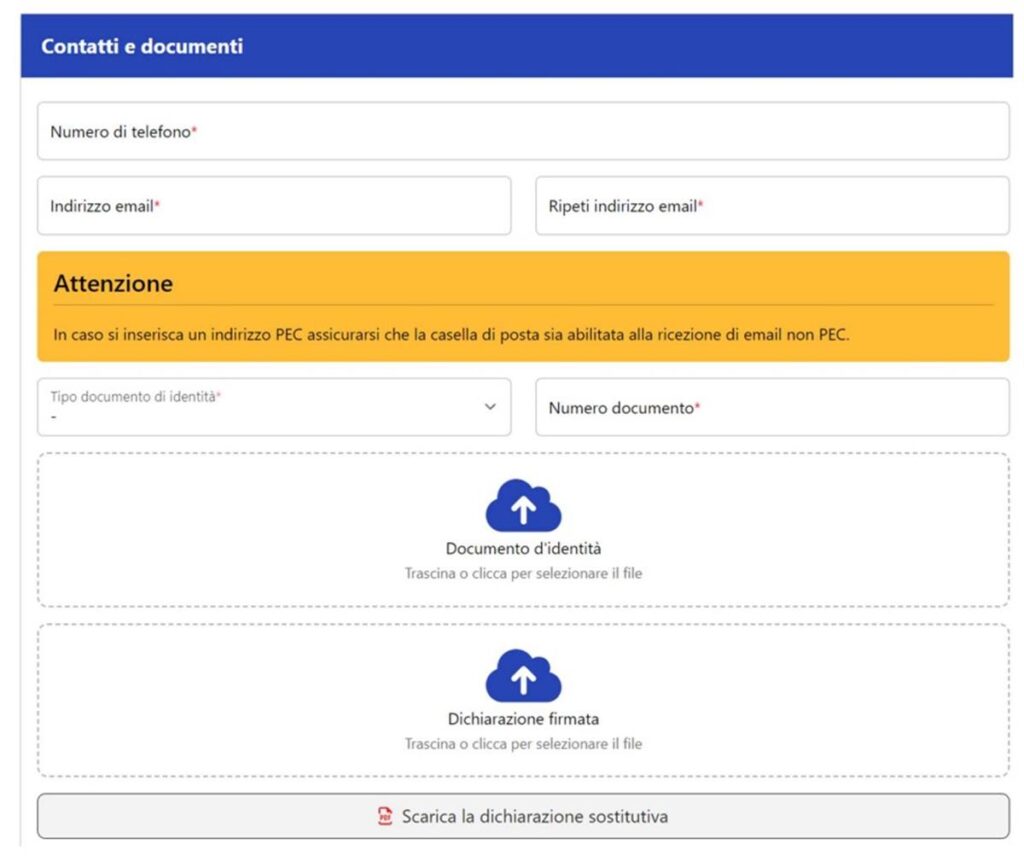Select the Ripeti indirizzo email field
The image size is (1024, 856).
[772, 206]
